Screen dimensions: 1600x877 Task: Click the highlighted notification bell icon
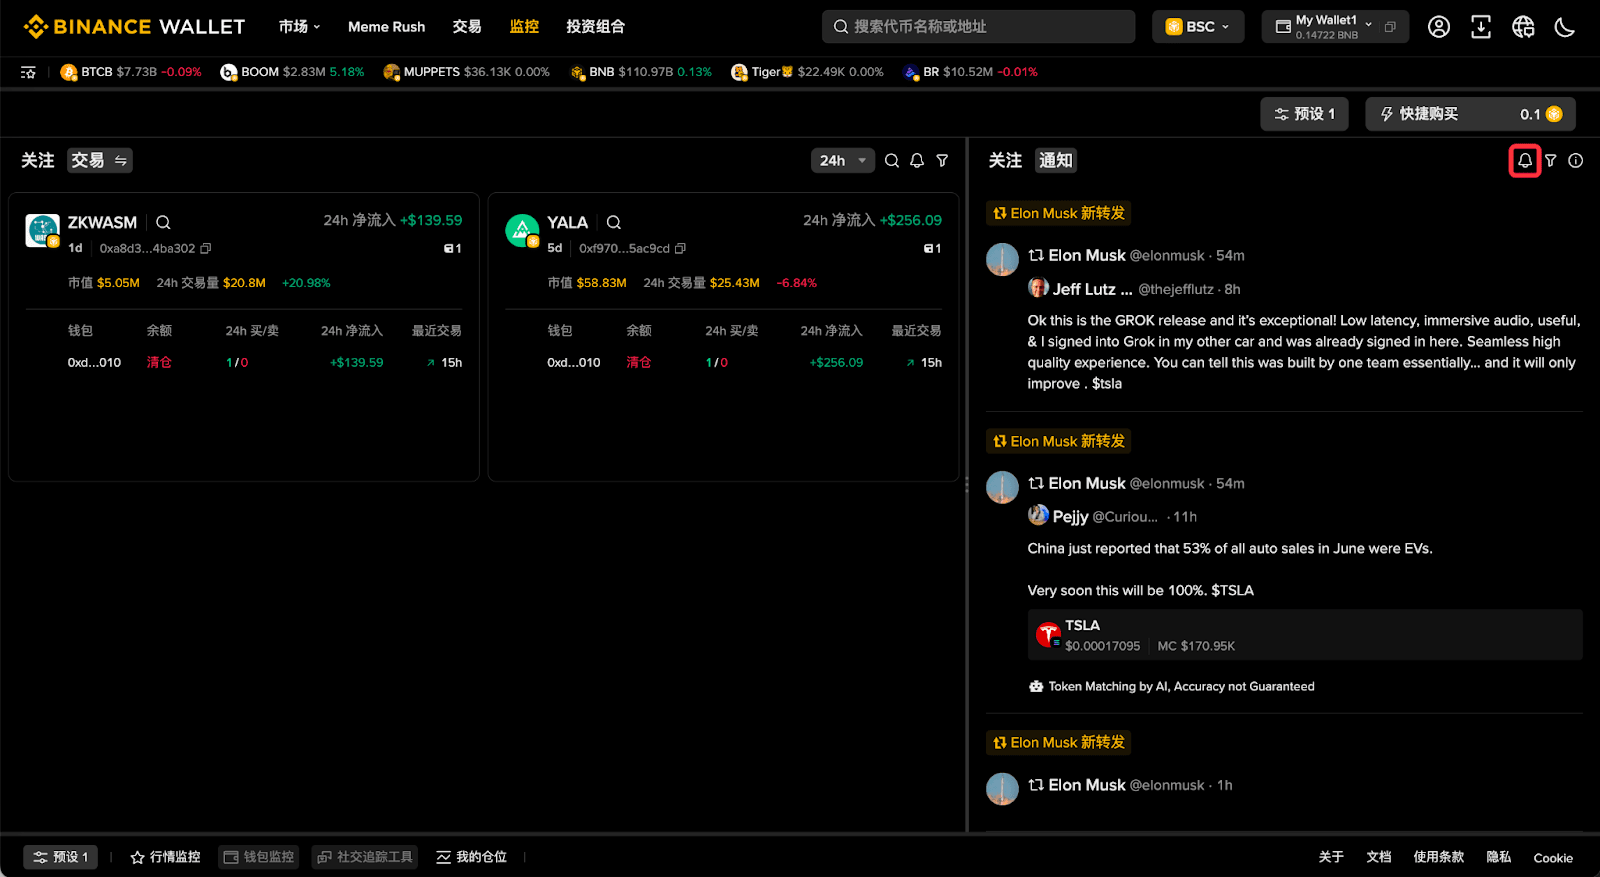pos(1524,160)
